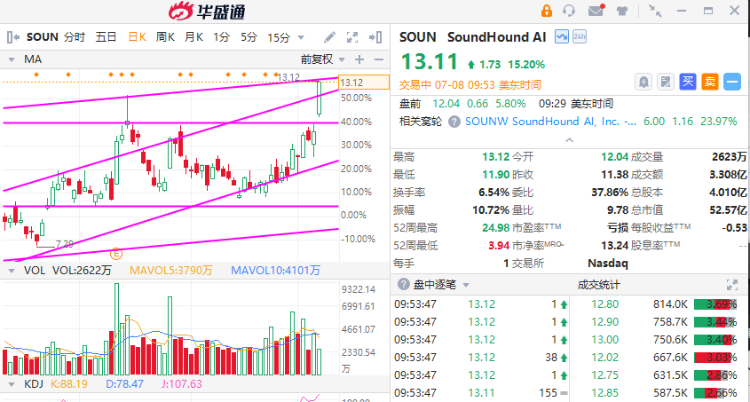Click the tick row with volume 38

[481, 357]
